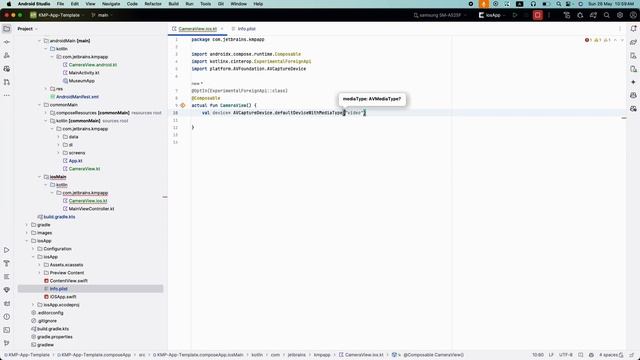The width and height of the screenshot is (640, 360).
Task: Open the Notifications bell icon
Action: tap(633, 29)
